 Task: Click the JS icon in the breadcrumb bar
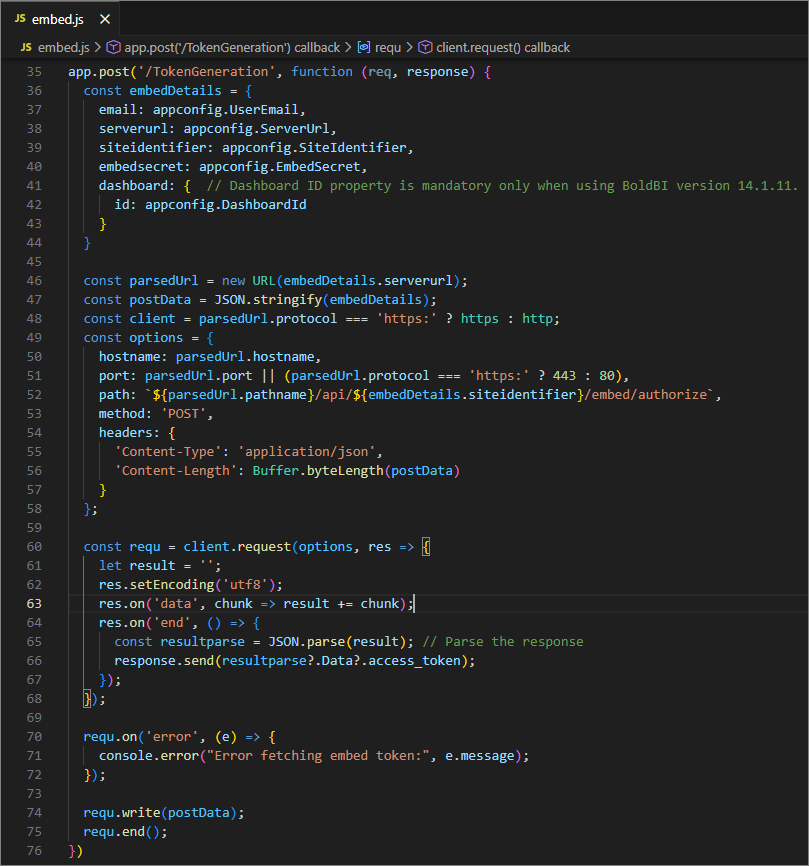(26, 47)
